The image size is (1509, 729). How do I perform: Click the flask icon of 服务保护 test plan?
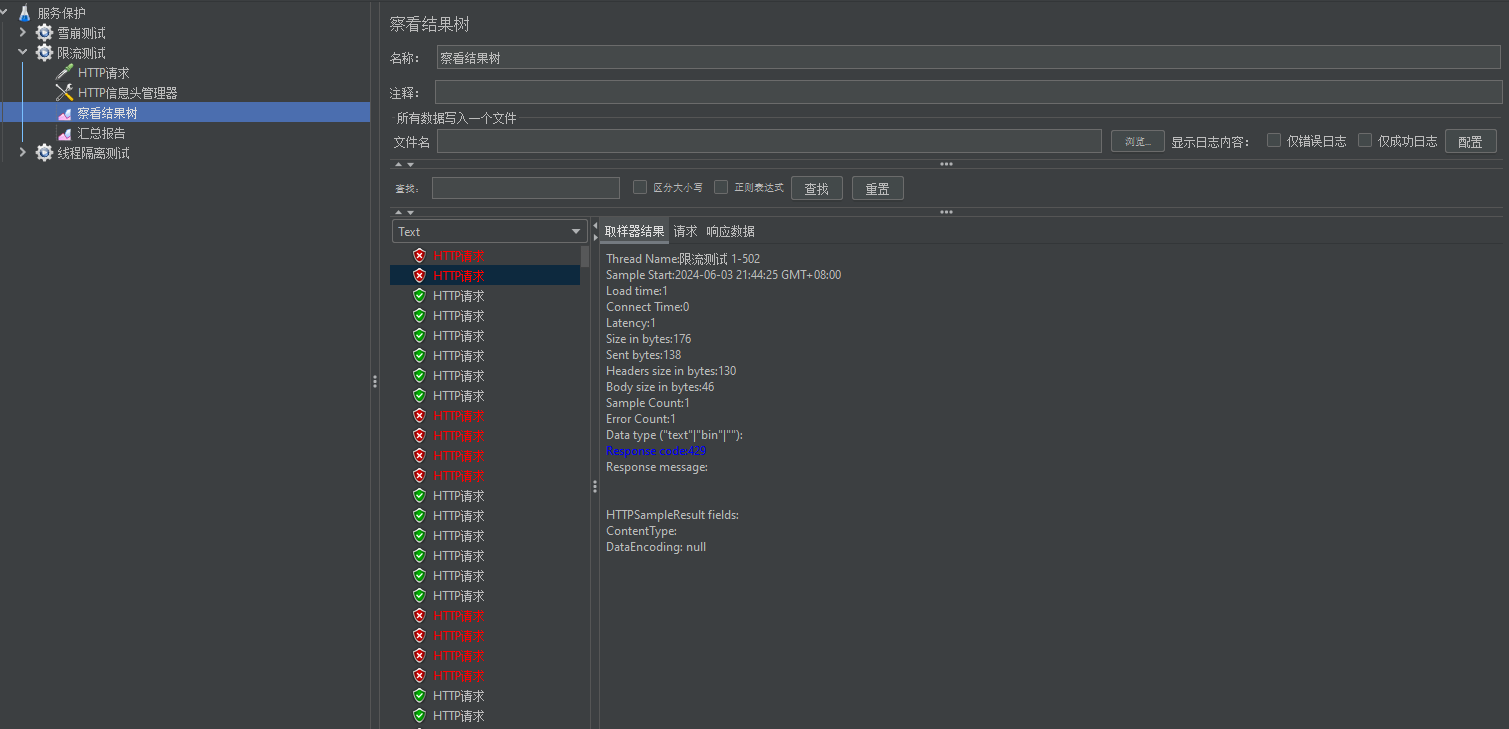24,13
